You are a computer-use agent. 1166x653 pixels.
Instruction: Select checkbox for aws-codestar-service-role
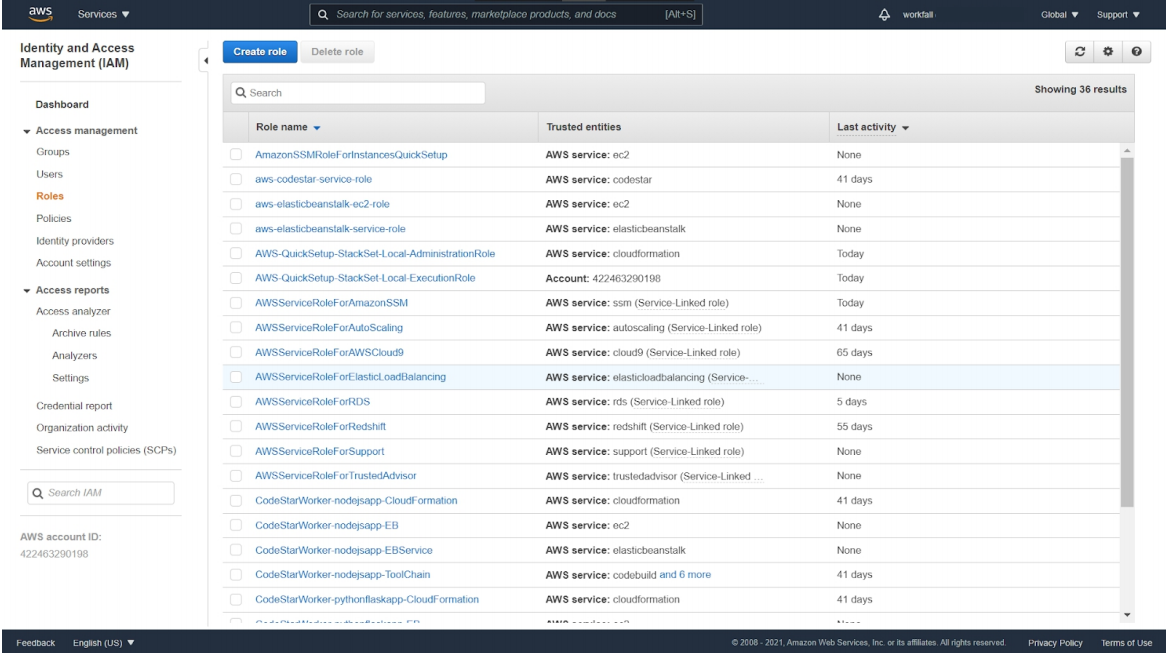[236, 179]
